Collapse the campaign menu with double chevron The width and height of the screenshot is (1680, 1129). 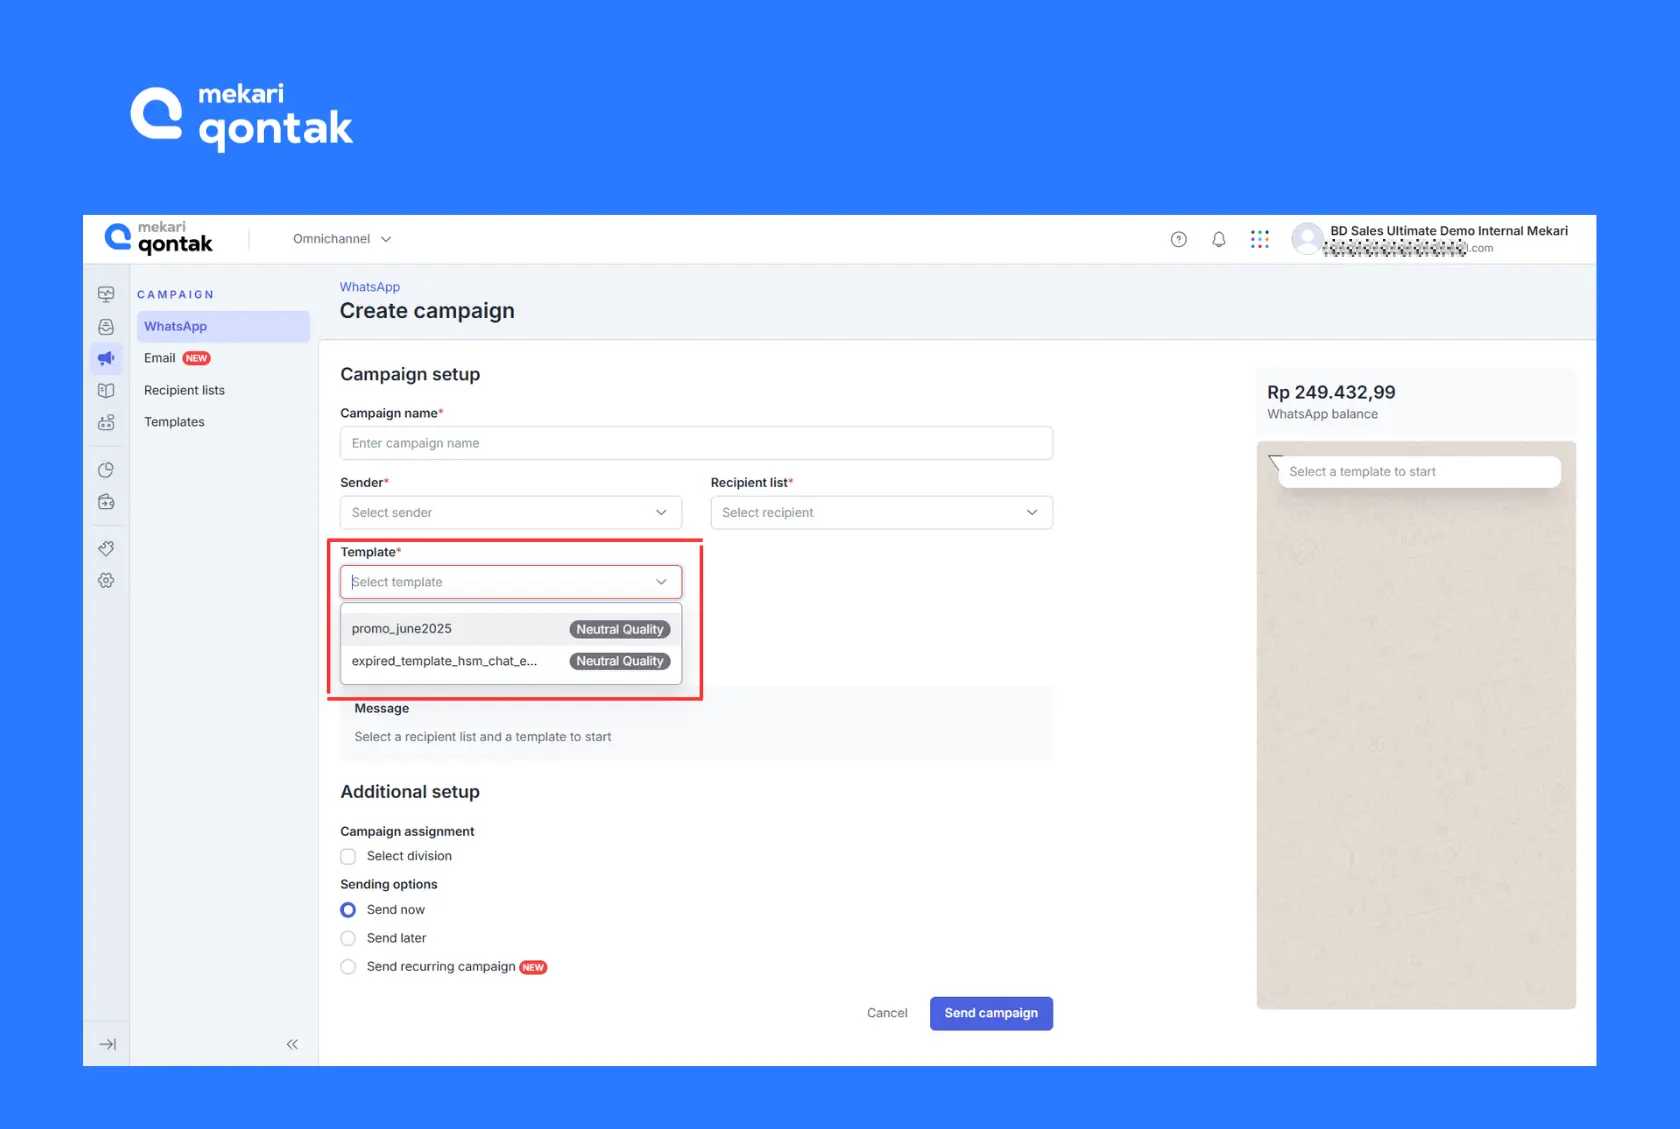292,1044
